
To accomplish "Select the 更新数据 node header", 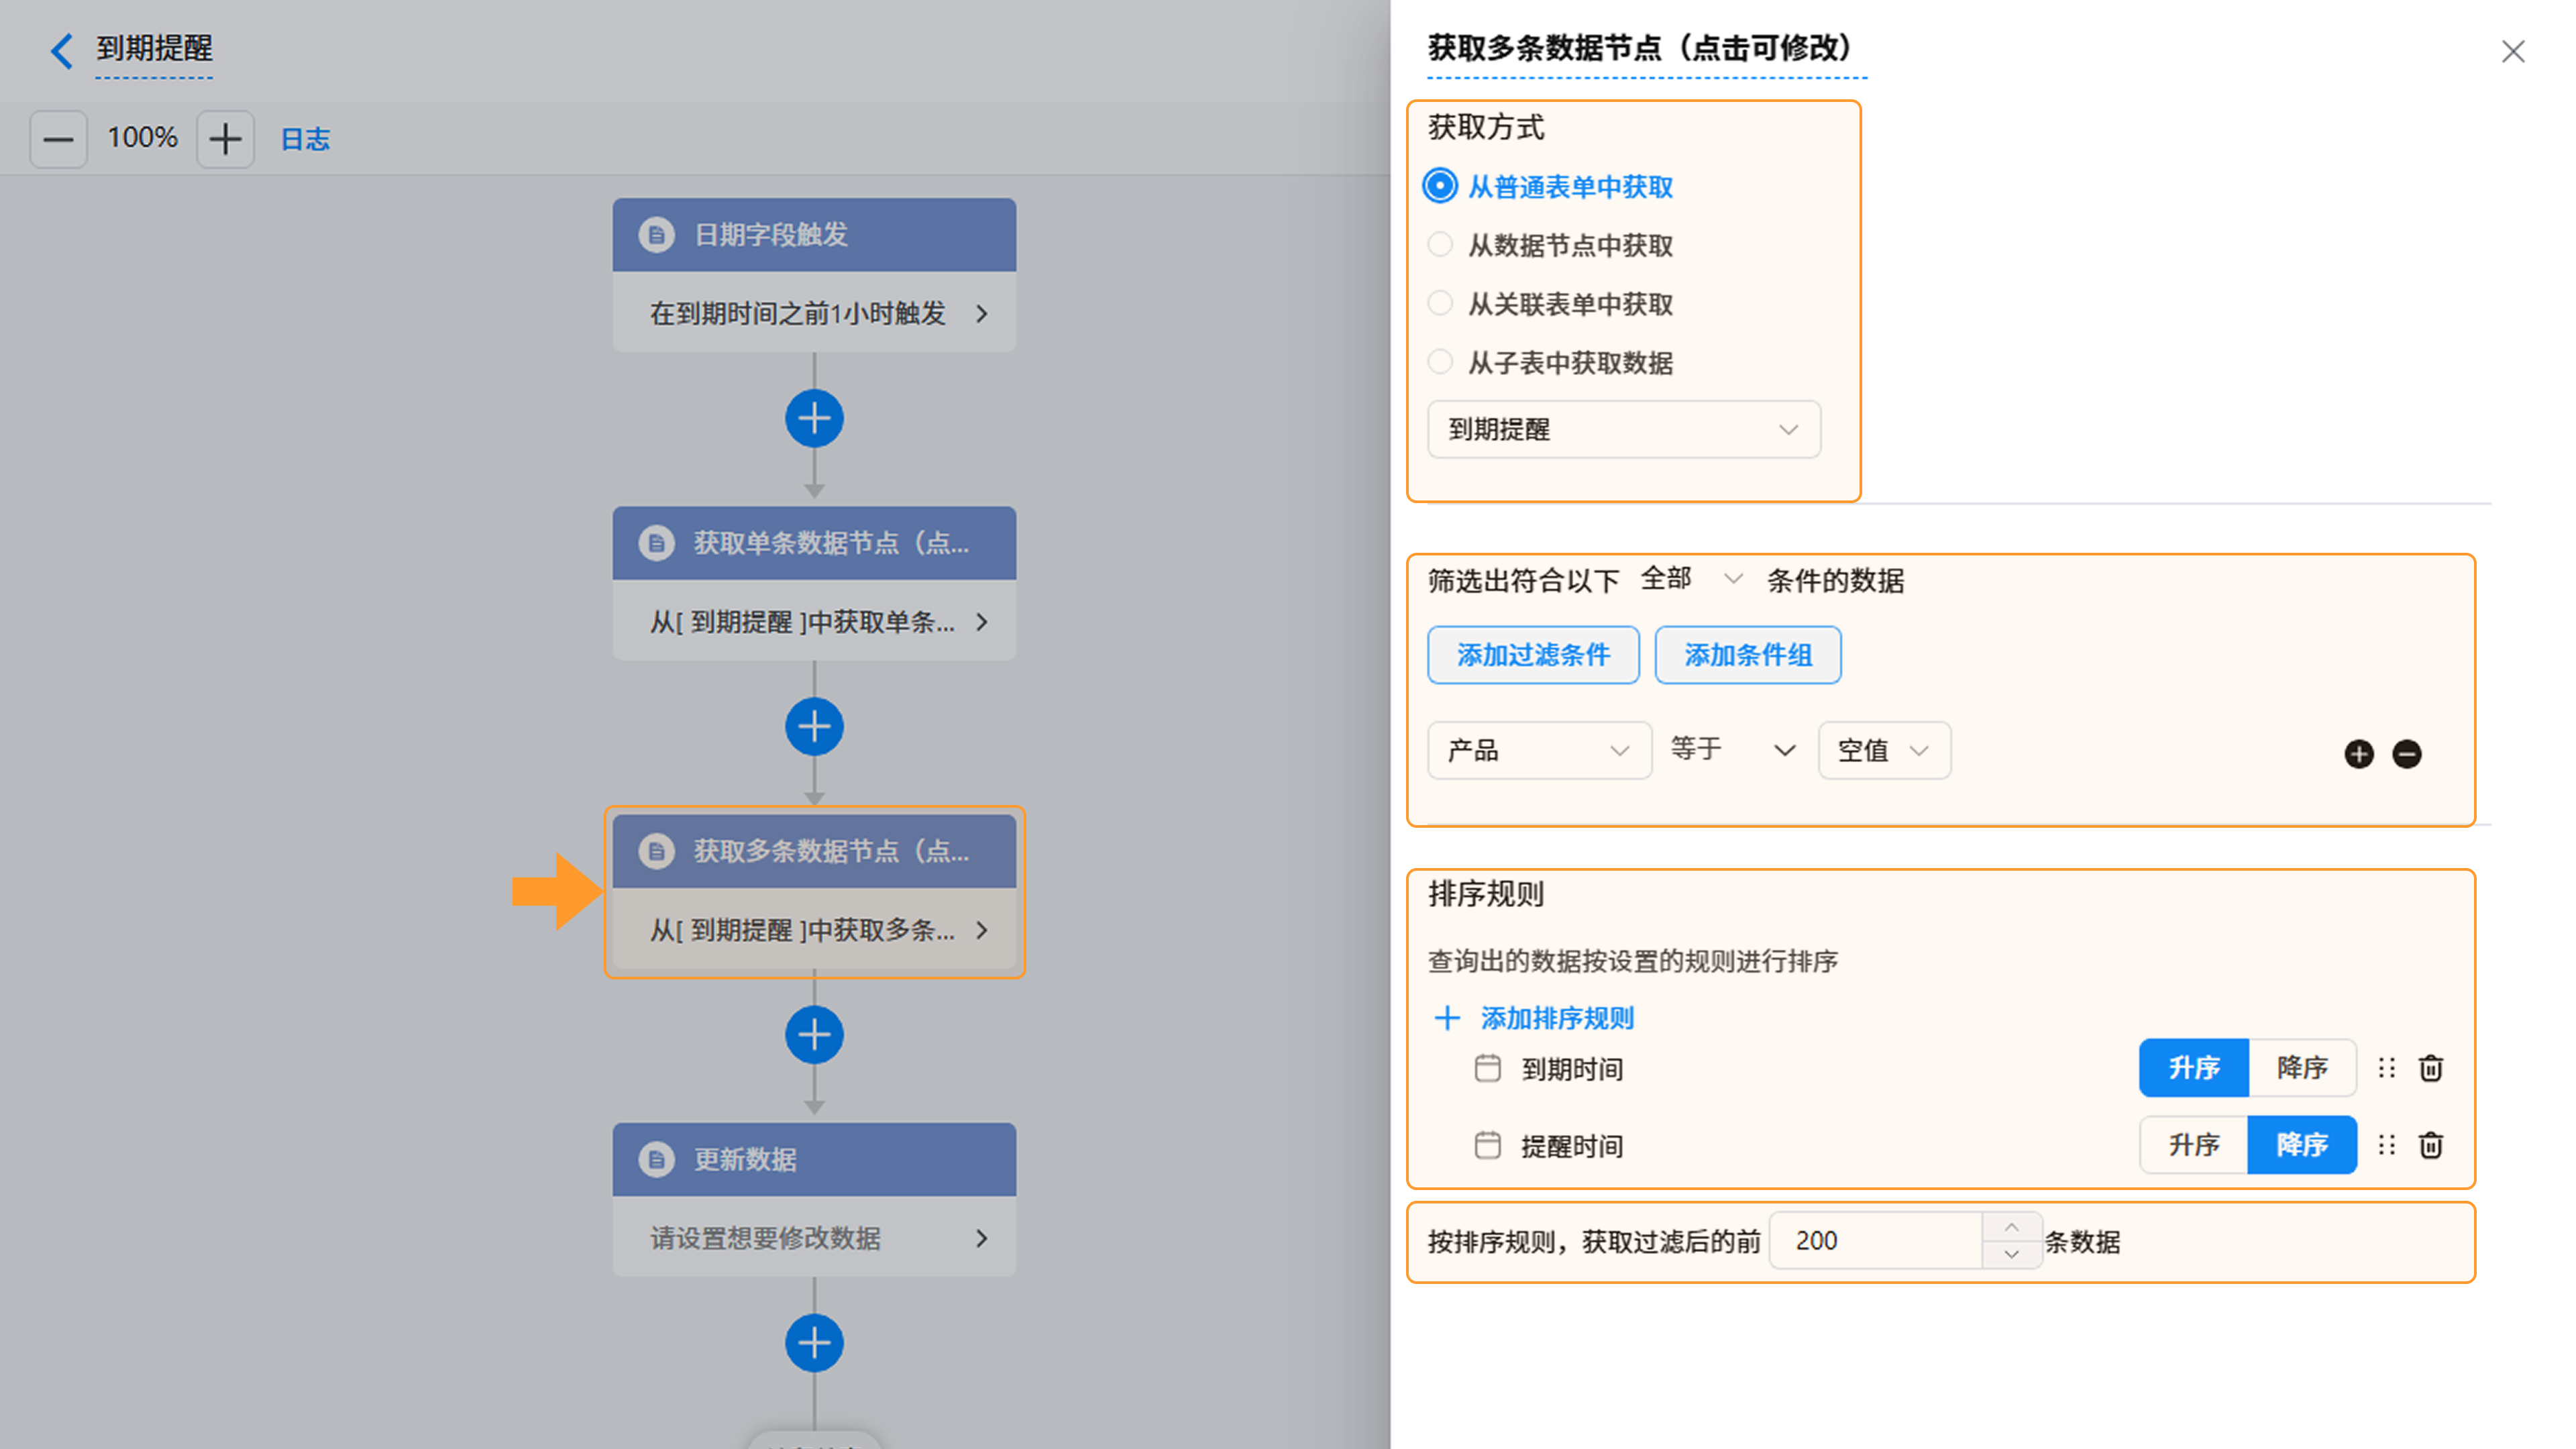I will click(814, 1159).
